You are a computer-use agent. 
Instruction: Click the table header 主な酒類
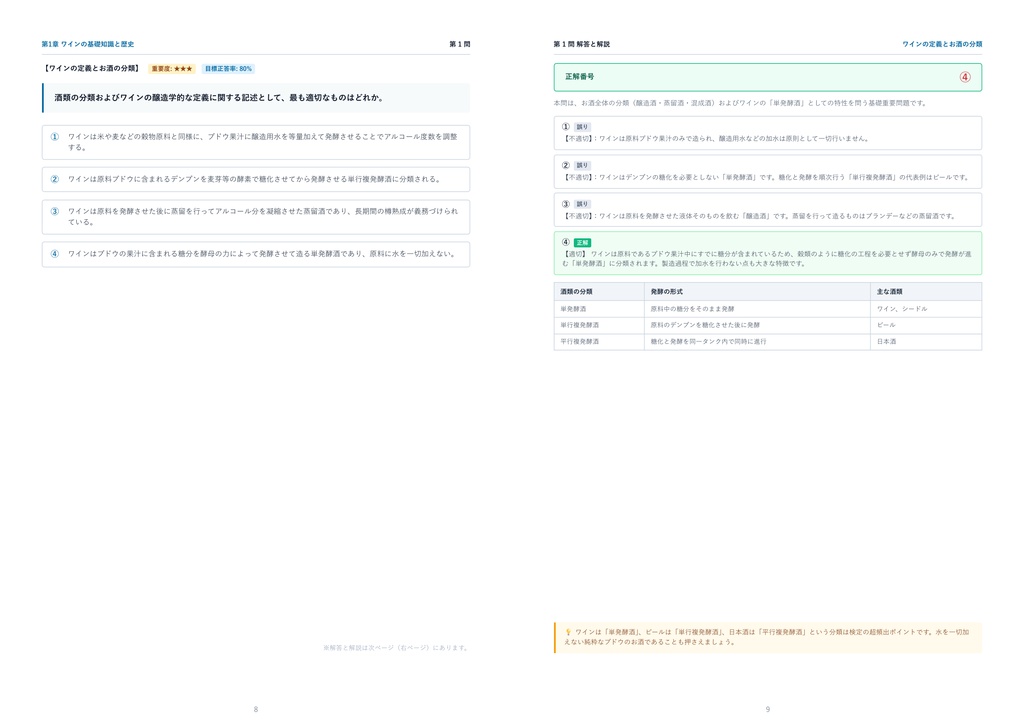coord(889,292)
